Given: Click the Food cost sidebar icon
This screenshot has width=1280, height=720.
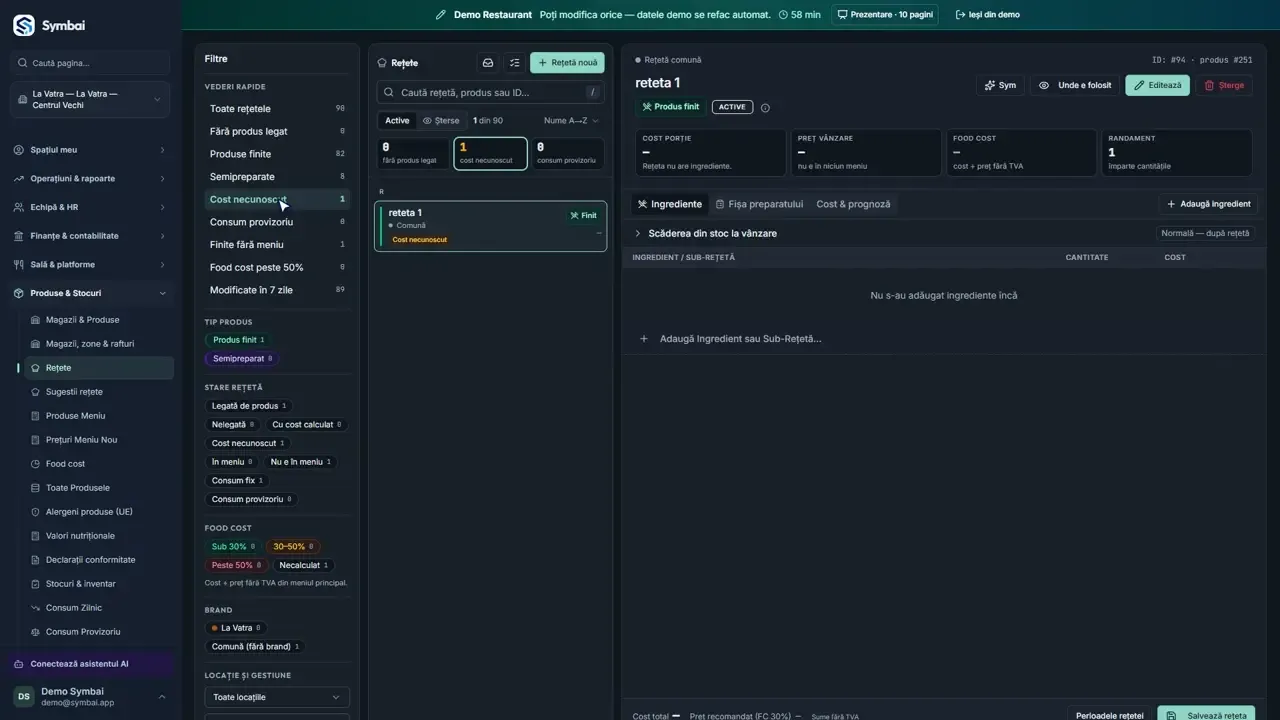Looking at the screenshot, I should pos(35,464).
